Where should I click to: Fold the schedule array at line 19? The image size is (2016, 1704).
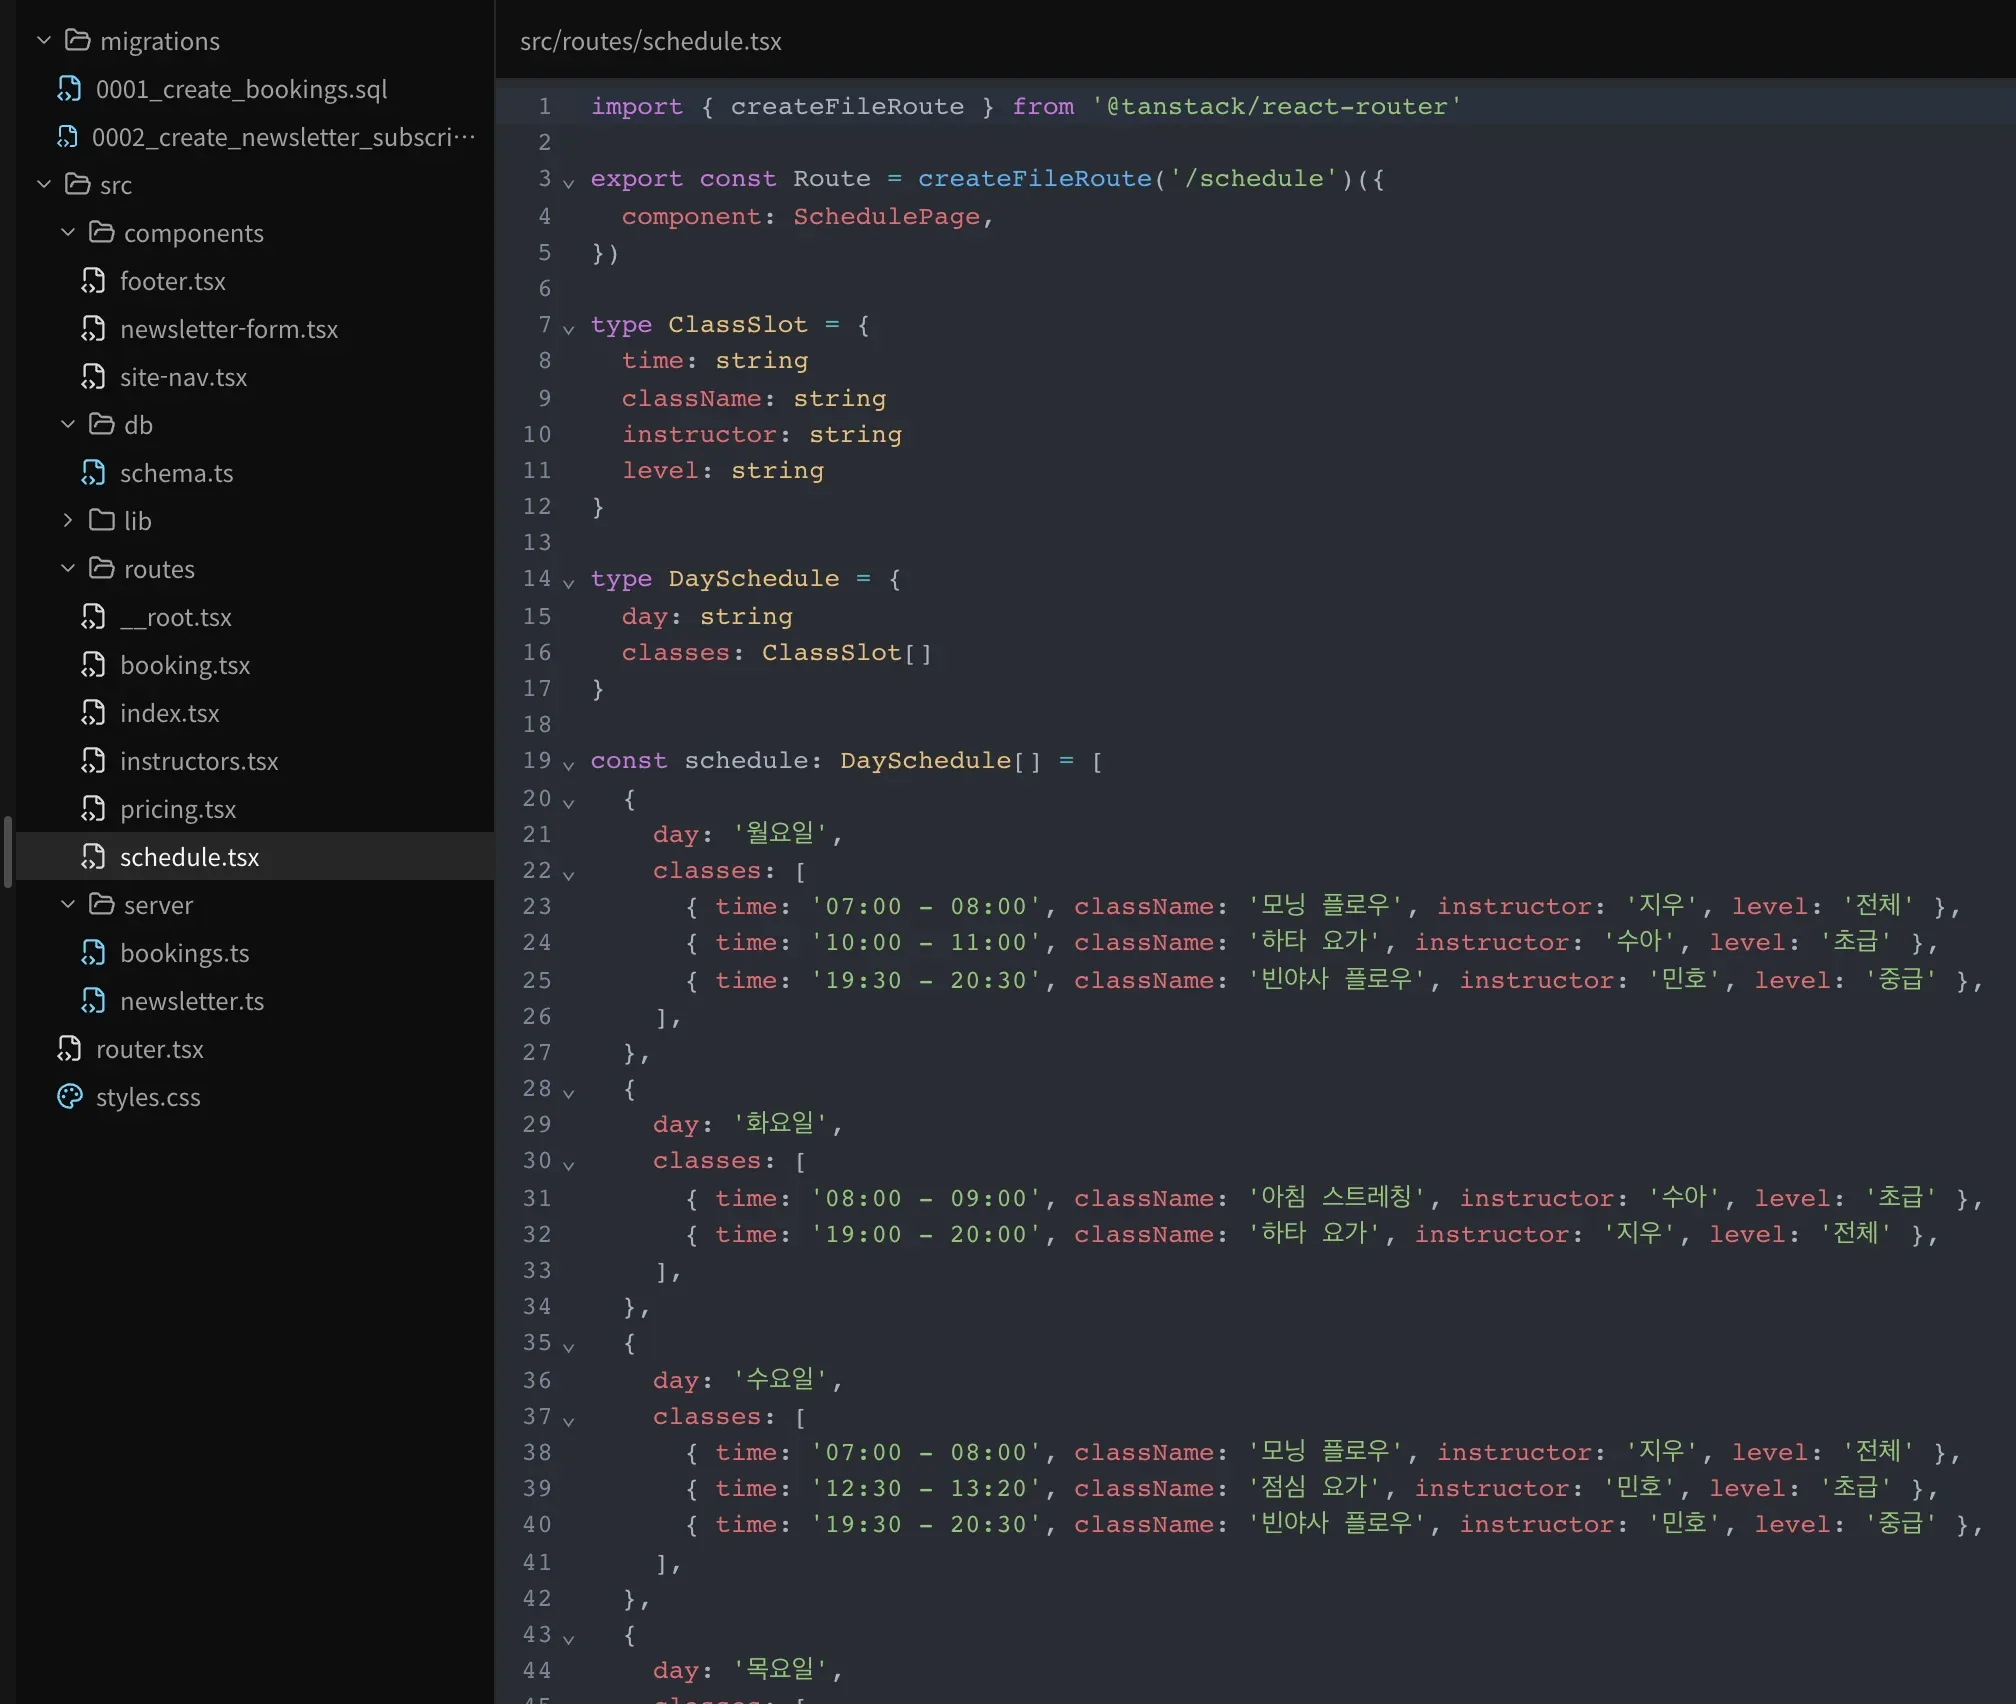coord(568,765)
